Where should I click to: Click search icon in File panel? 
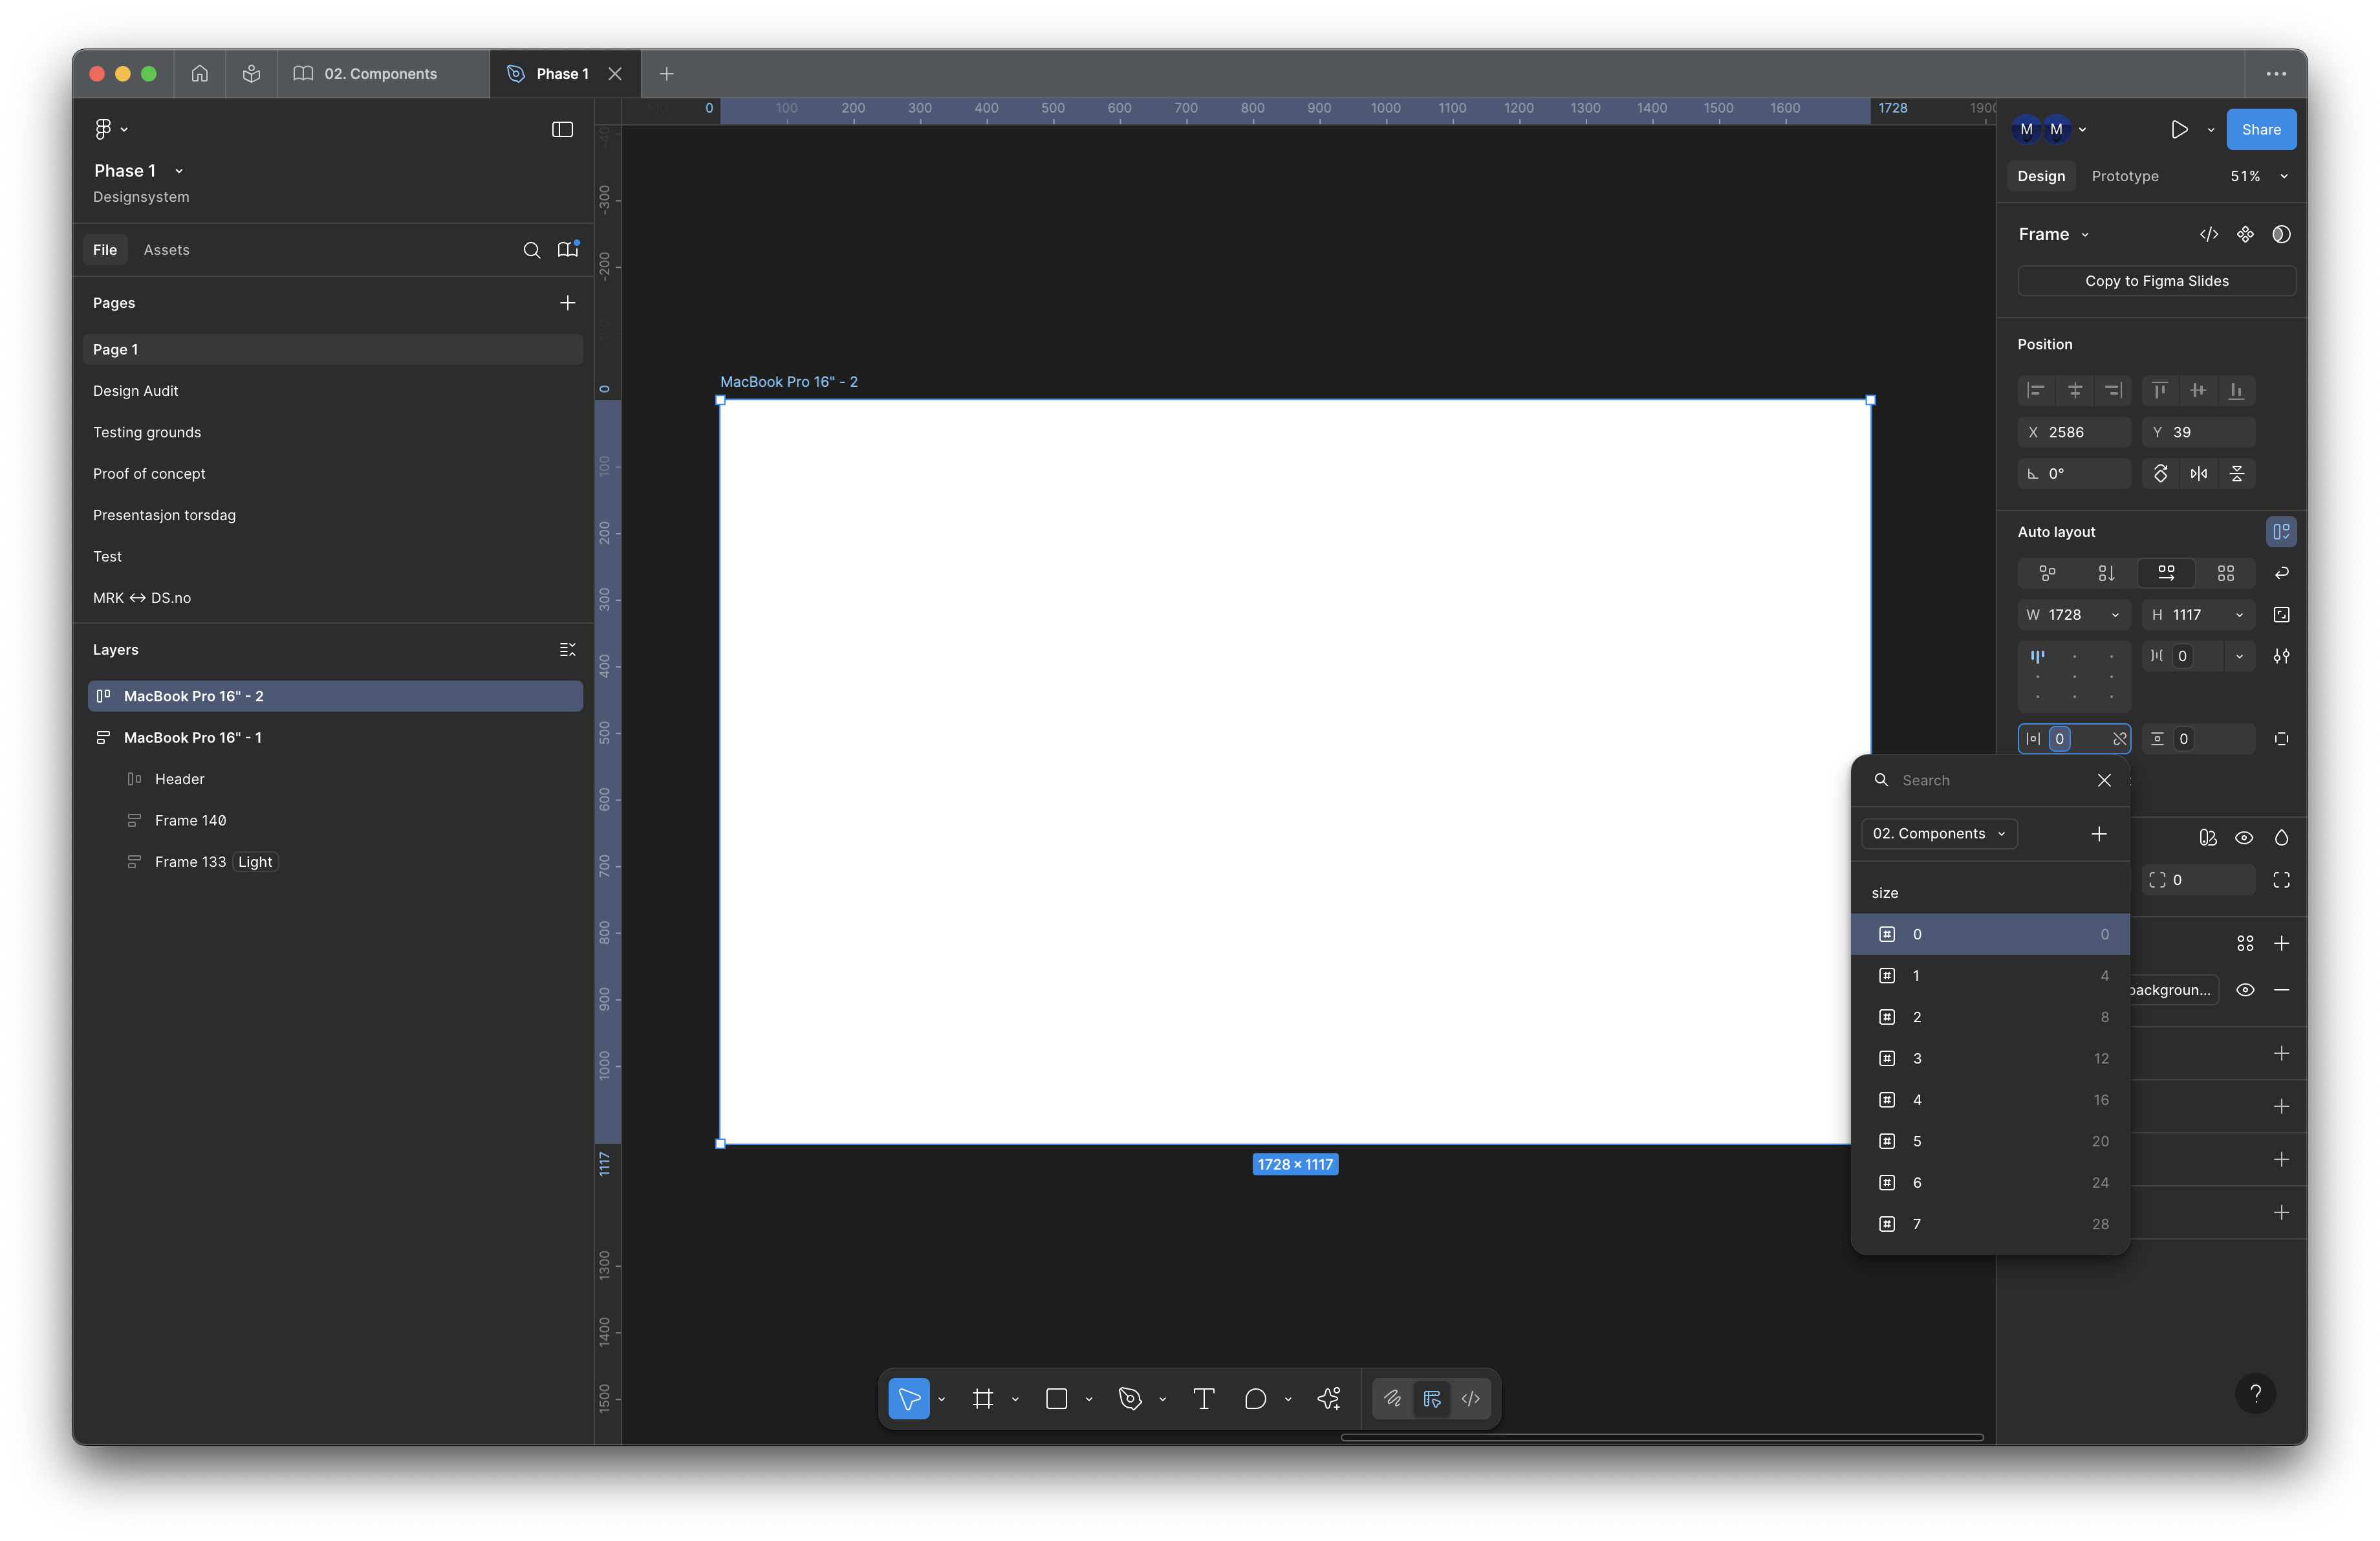(x=532, y=250)
